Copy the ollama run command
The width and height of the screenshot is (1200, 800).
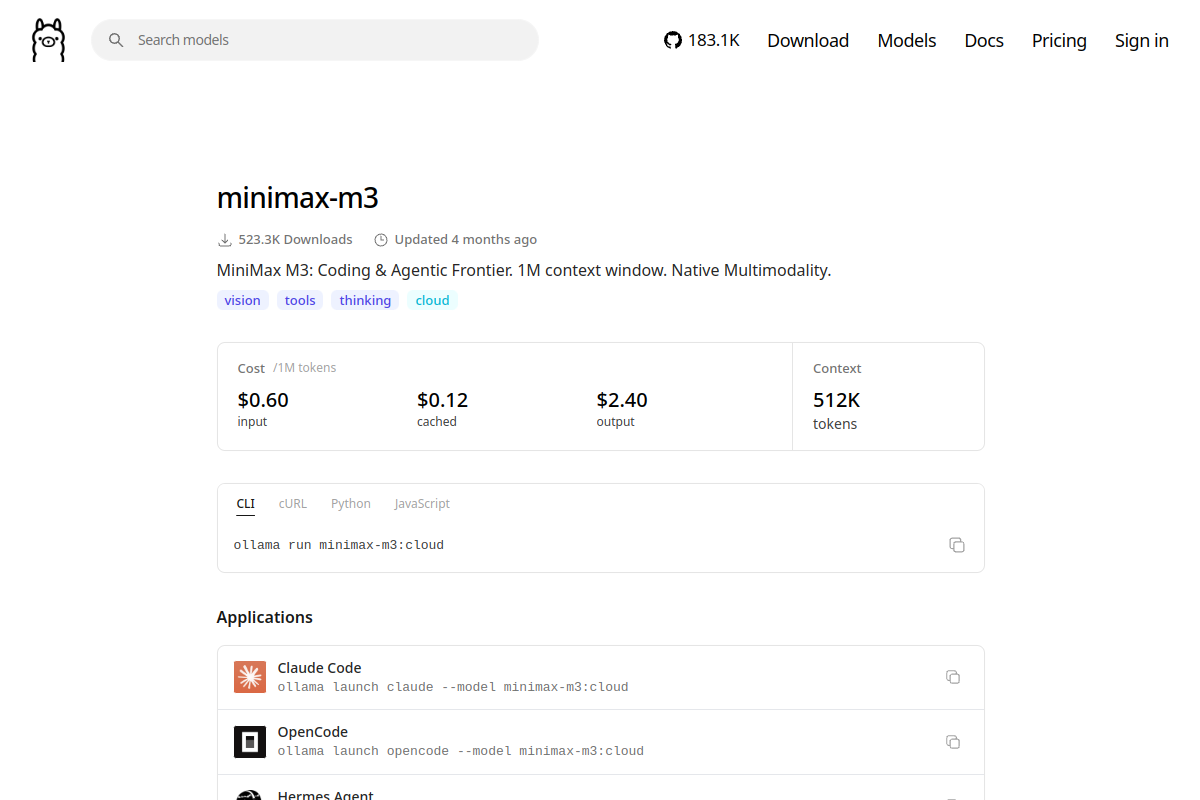(x=957, y=545)
